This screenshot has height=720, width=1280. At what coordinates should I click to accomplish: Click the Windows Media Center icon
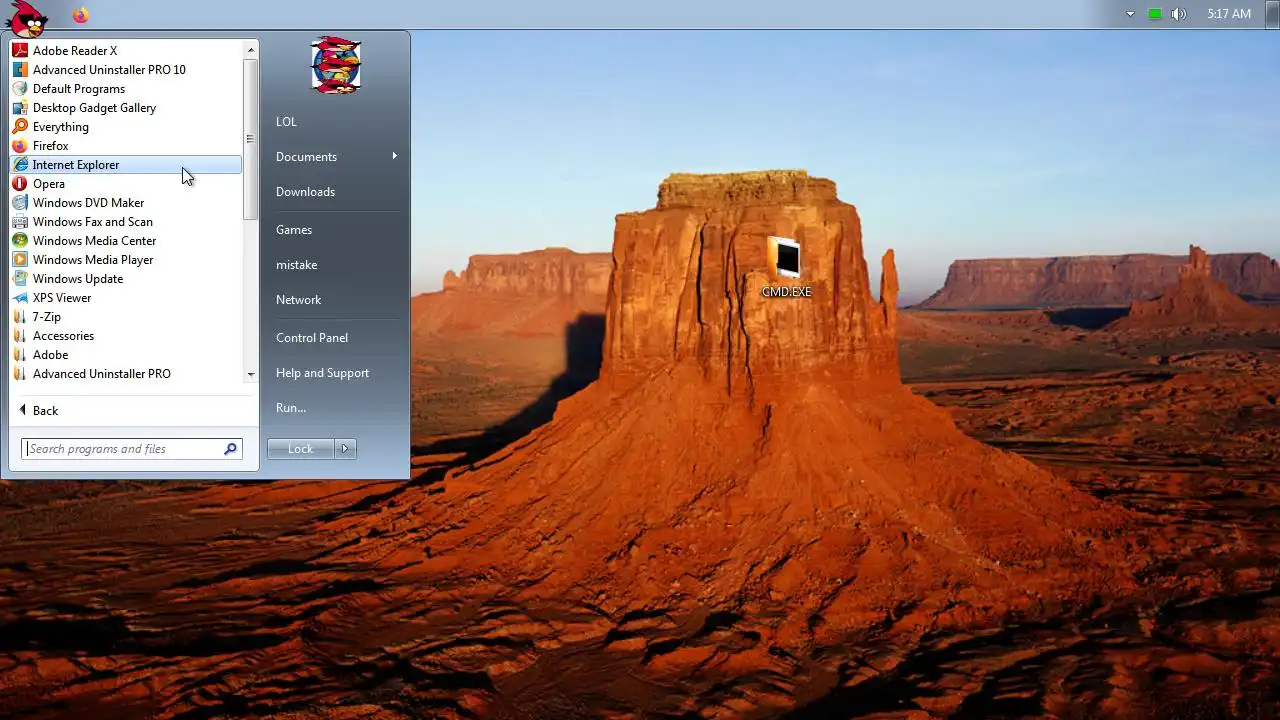tap(19, 240)
